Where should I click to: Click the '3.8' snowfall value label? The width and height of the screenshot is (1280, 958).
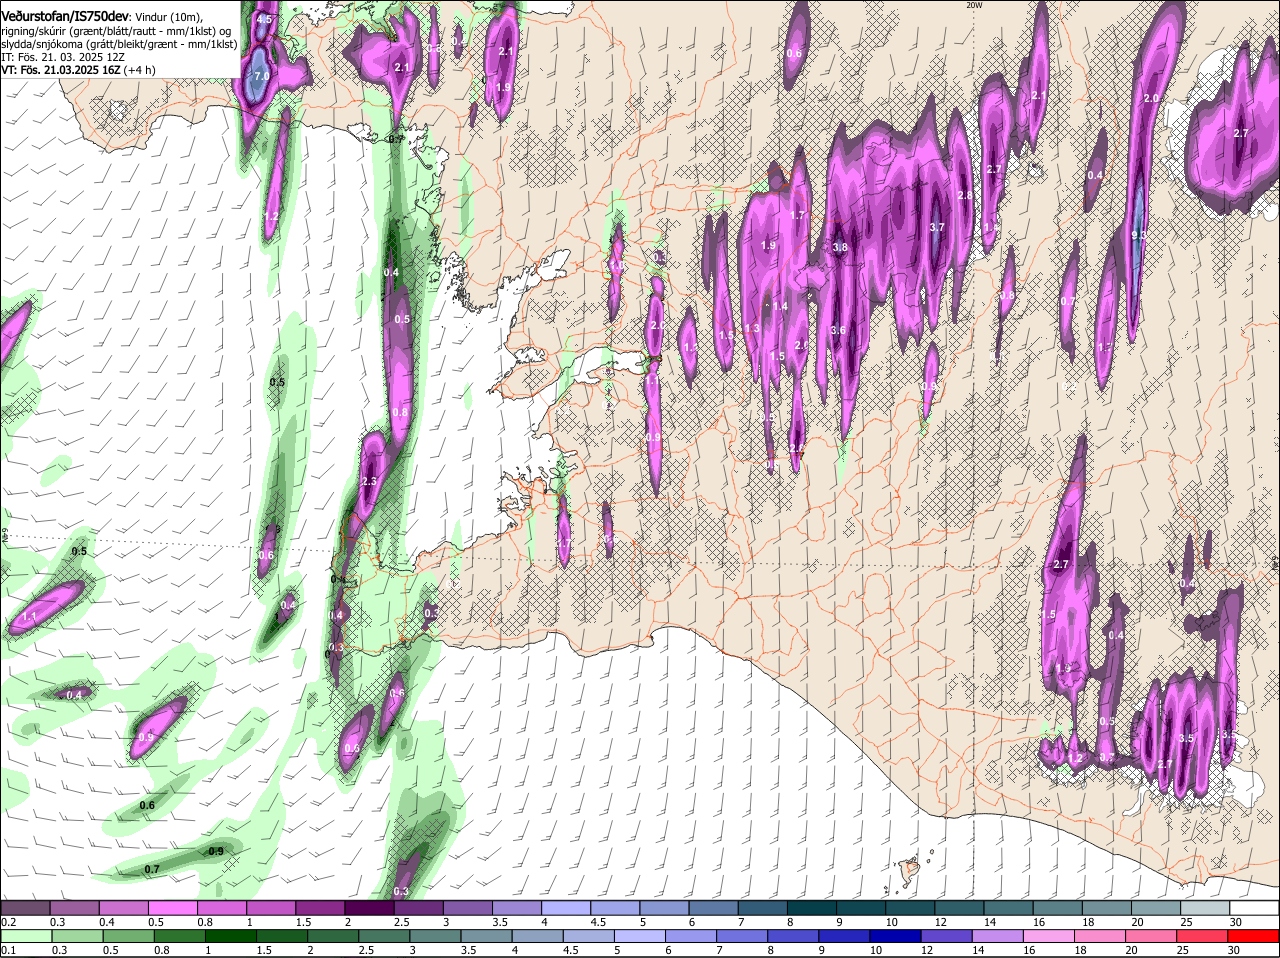(840, 248)
